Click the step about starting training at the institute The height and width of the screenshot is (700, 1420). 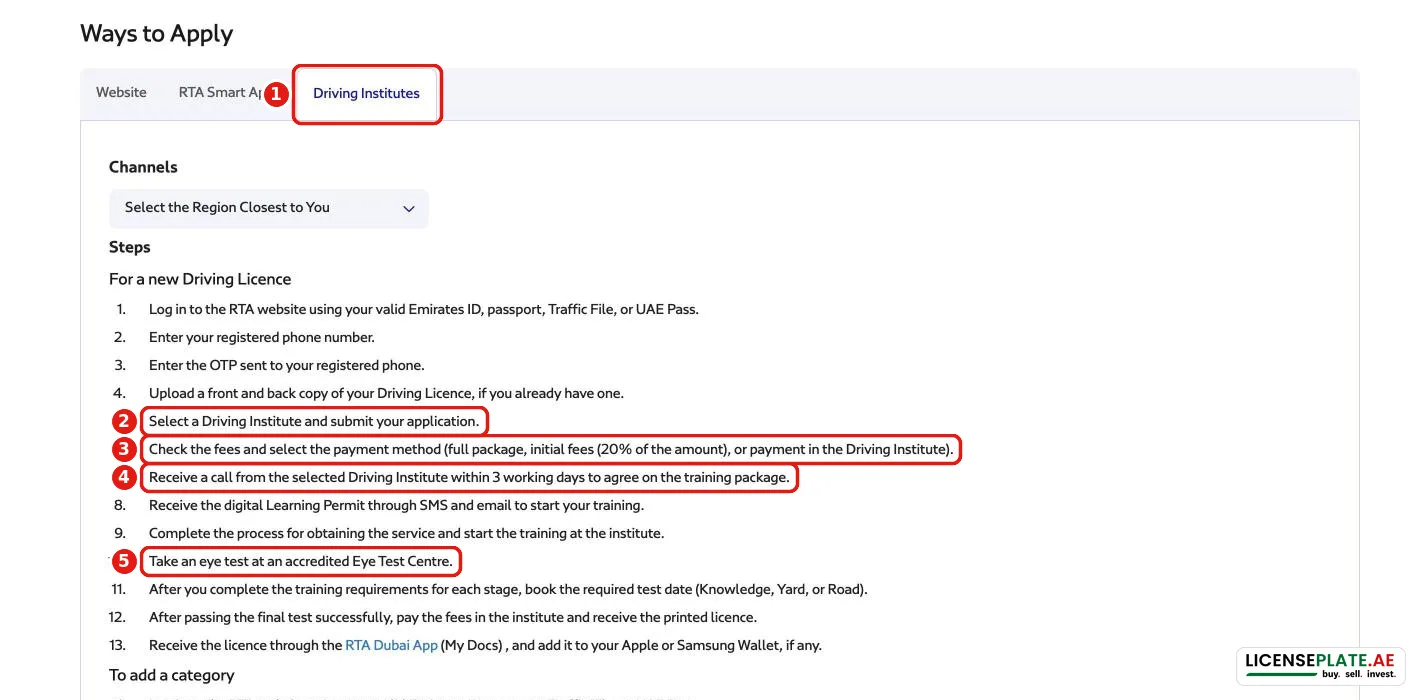(406, 533)
